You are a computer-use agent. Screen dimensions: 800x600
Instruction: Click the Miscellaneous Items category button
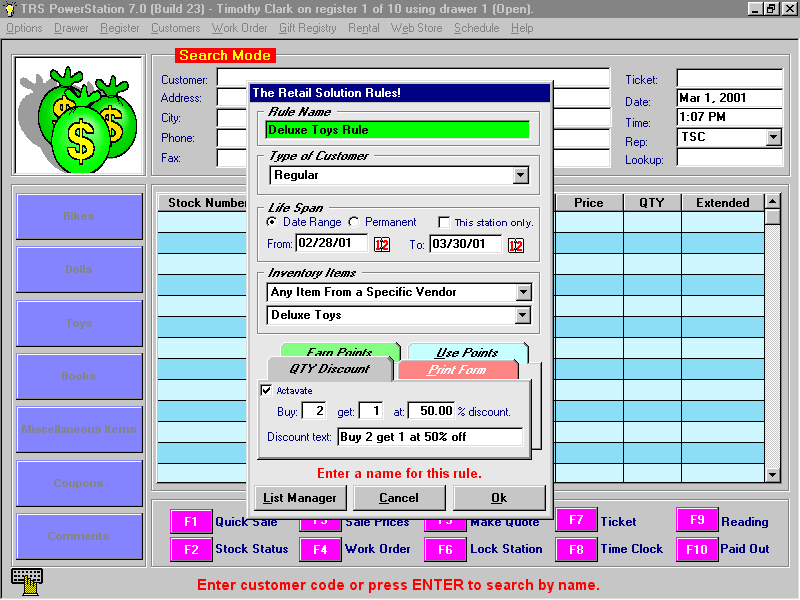(79, 430)
